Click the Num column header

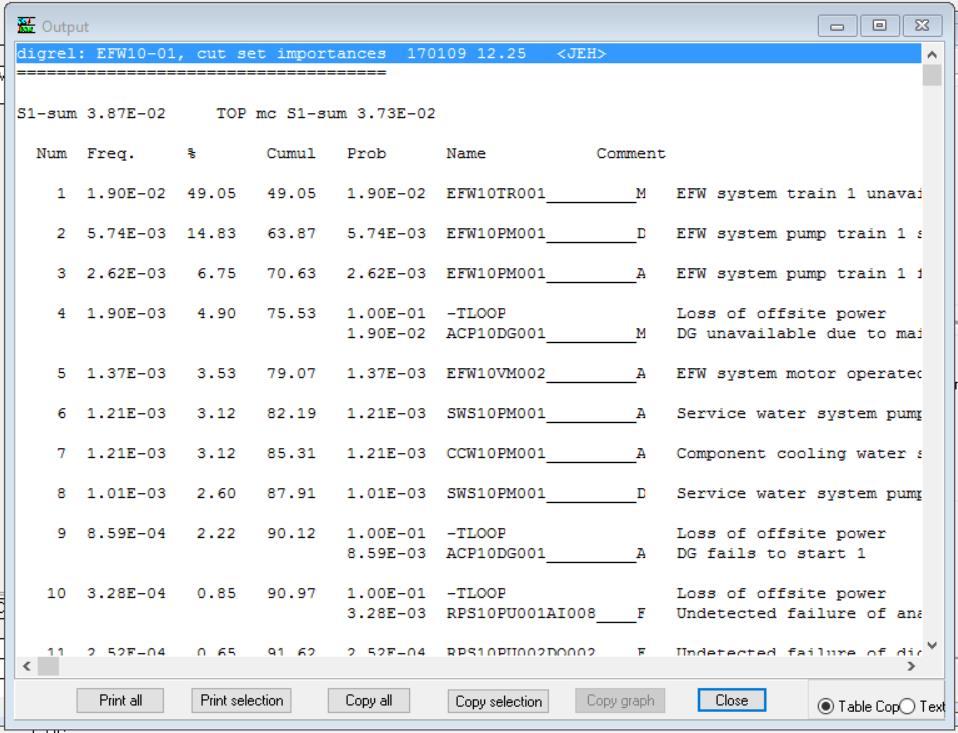pos(51,153)
